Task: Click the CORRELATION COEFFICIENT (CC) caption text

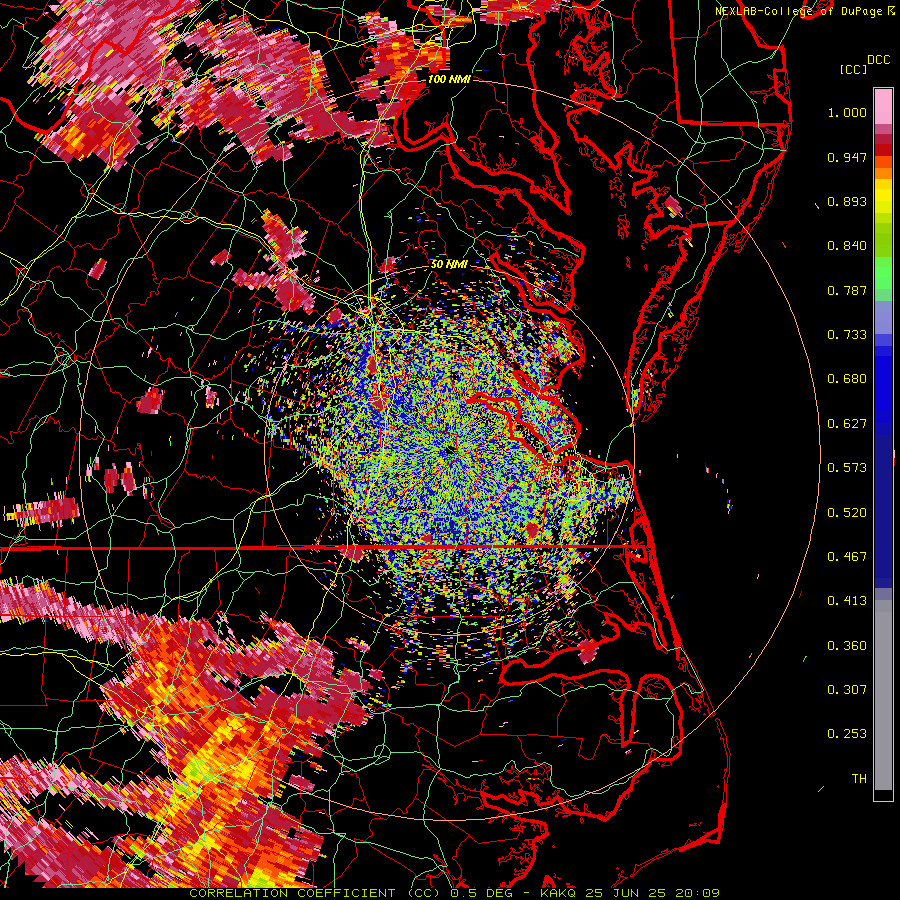Action: point(313,893)
